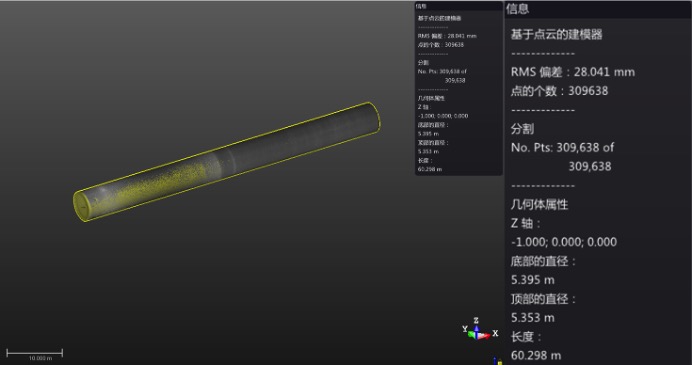The width and height of the screenshot is (695, 365).
Task: Click the red X axis arrow
Action: pos(485,336)
